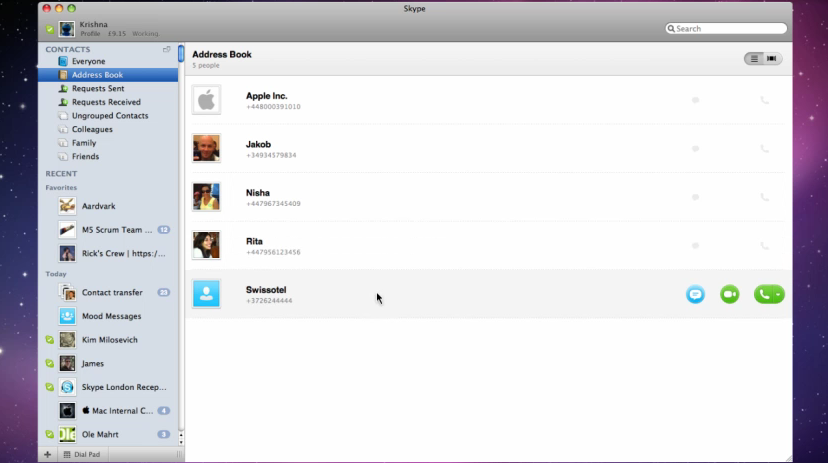828x463 pixels.
Task: Select Nisha contact row
Action: [x=488, y=197]
